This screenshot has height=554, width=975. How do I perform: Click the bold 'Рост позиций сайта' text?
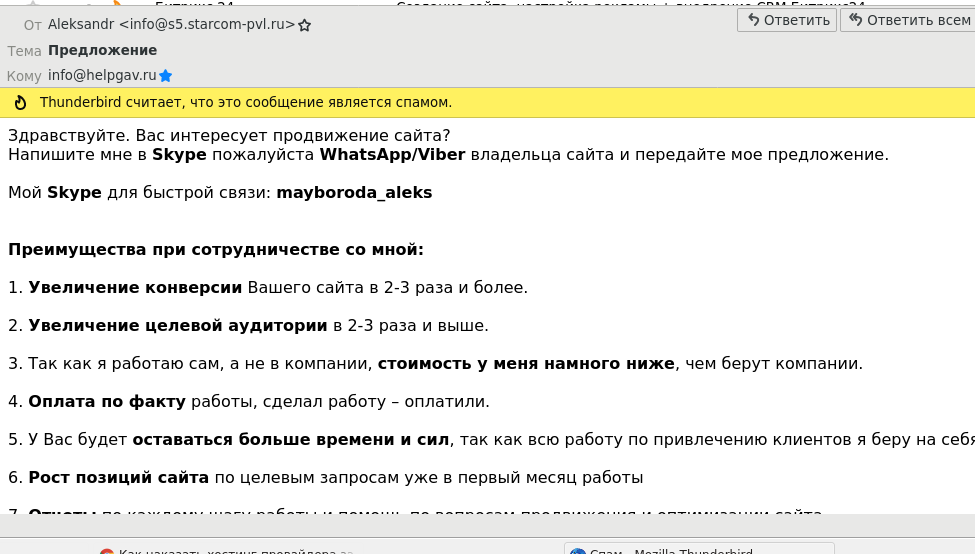(x=118, y=478)
